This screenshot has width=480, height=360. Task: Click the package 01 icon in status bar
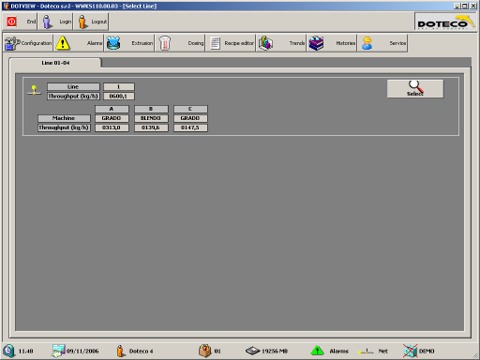tap(205, 351)
